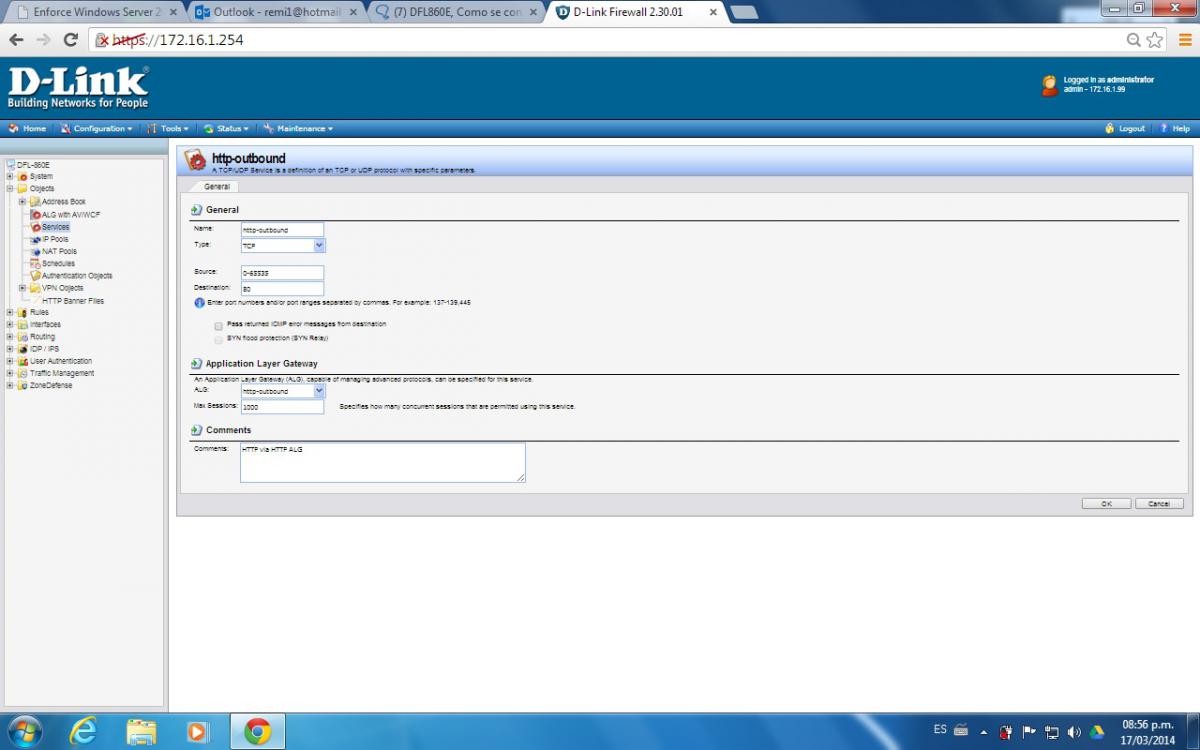
Task: Expand the VPN Objects node
Action: 23,288
